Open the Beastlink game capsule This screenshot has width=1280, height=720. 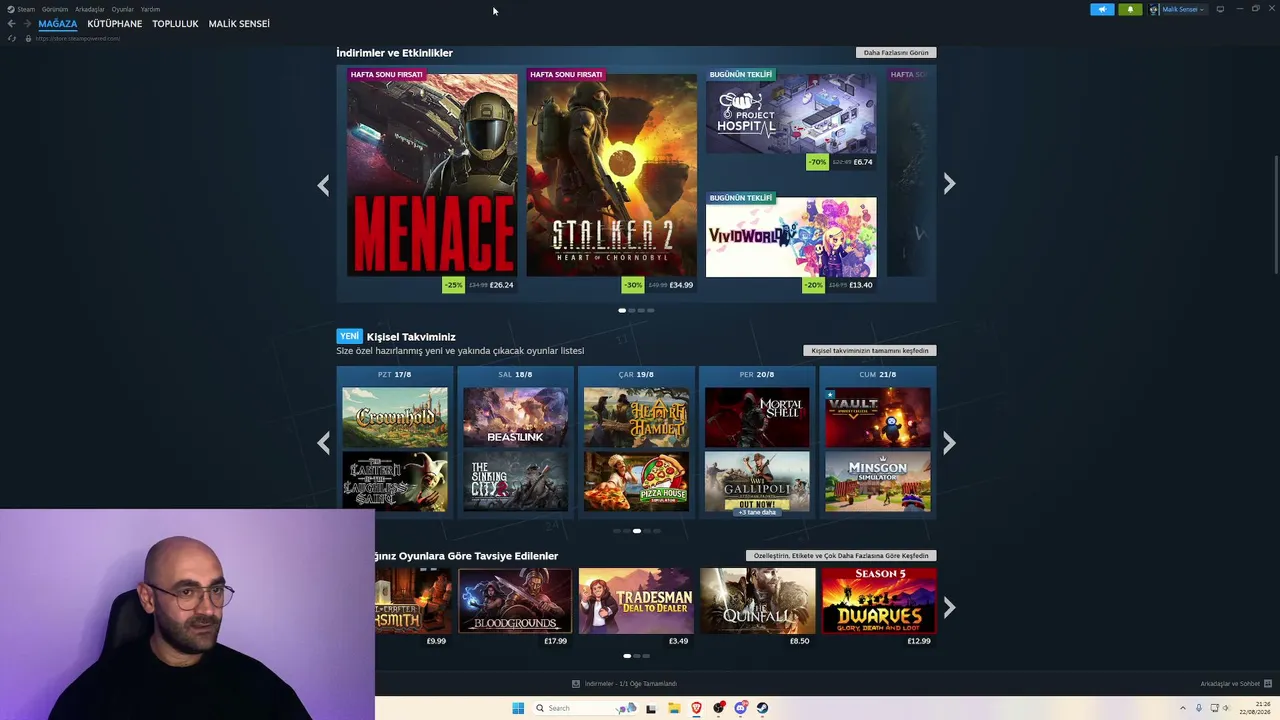(x=515, y=417)
